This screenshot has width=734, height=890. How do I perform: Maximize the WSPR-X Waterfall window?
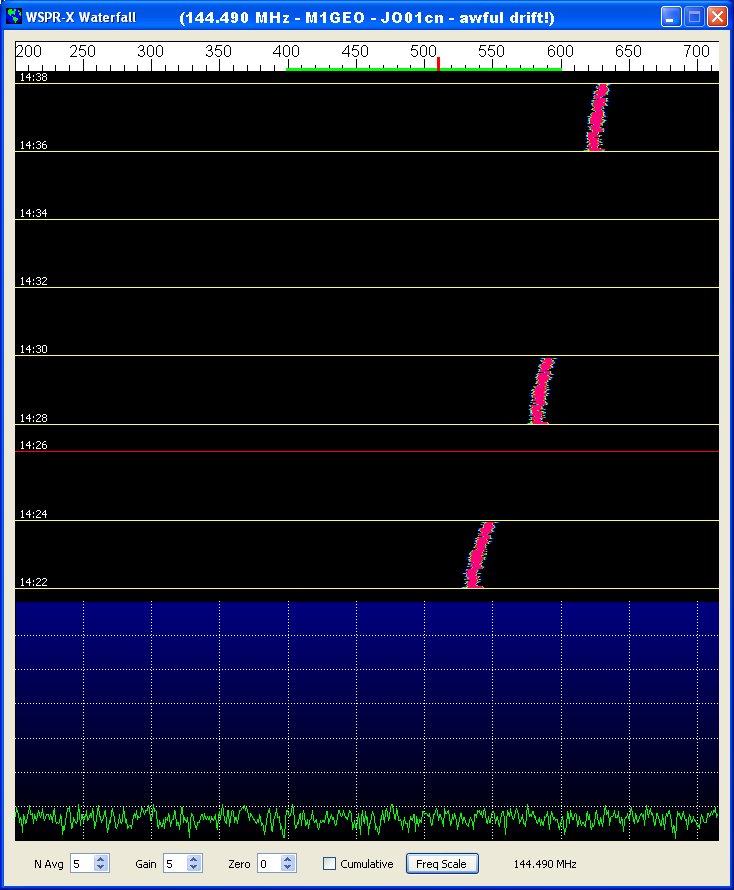pos(694,16)
